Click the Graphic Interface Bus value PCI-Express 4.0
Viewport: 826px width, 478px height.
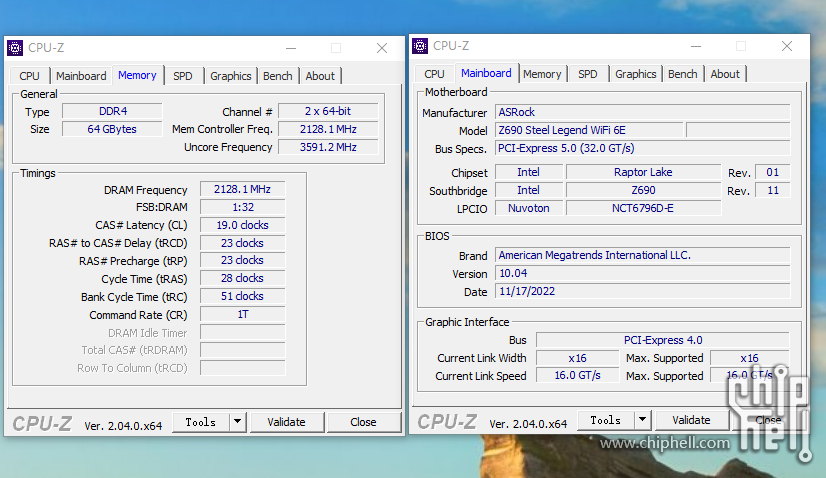663,340
